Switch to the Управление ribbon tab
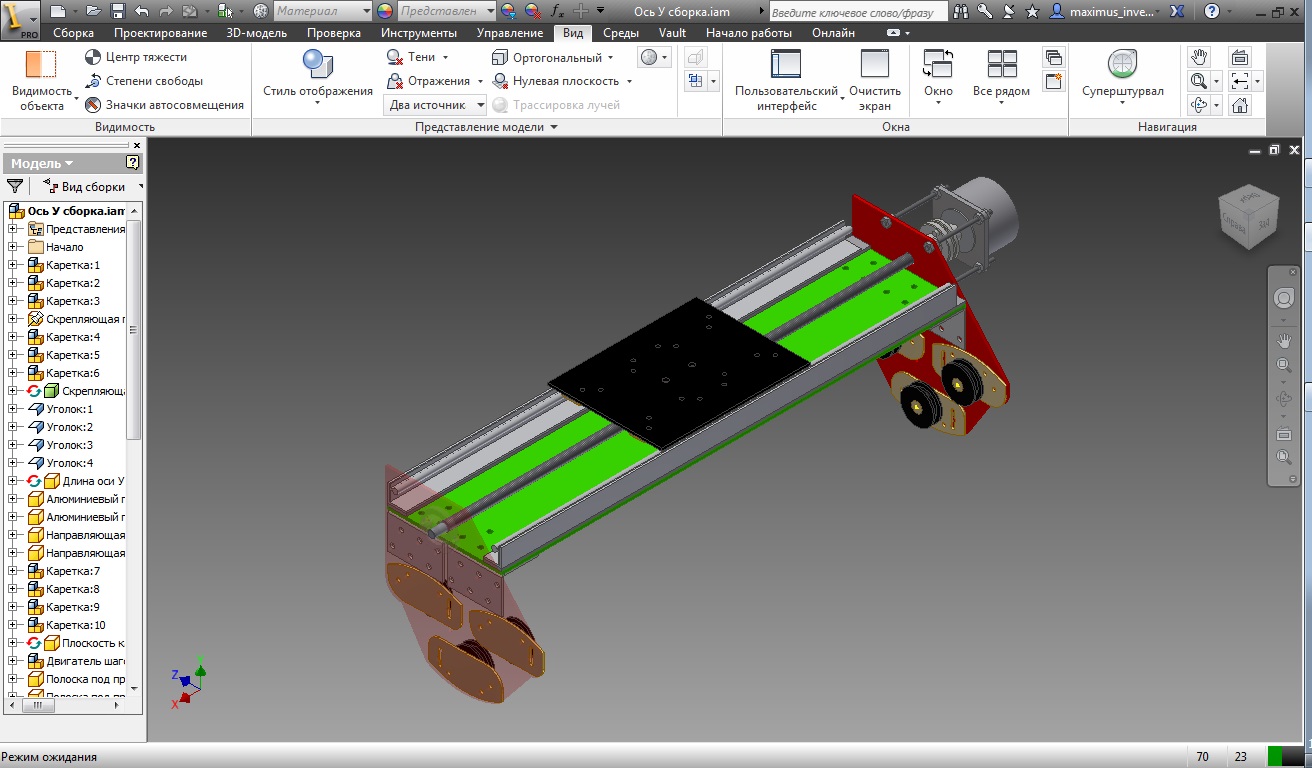The image size is (1312, 768). tap(510, 33)
